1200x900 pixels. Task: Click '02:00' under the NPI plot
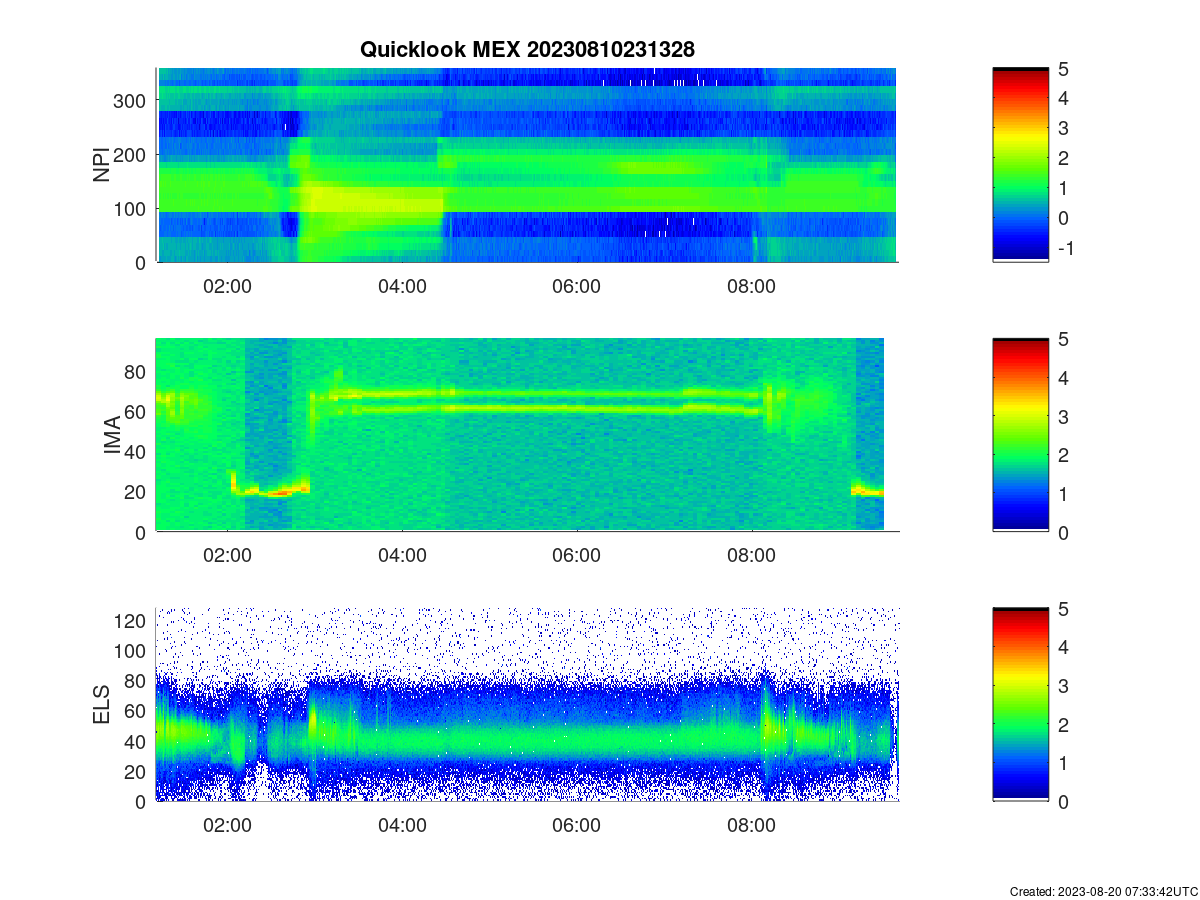pos(227,285)
